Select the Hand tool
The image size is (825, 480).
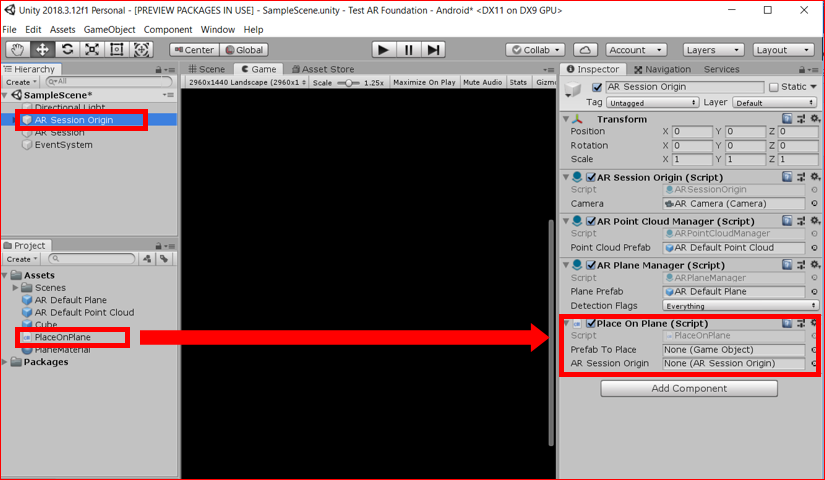click(x=17, y=49)
